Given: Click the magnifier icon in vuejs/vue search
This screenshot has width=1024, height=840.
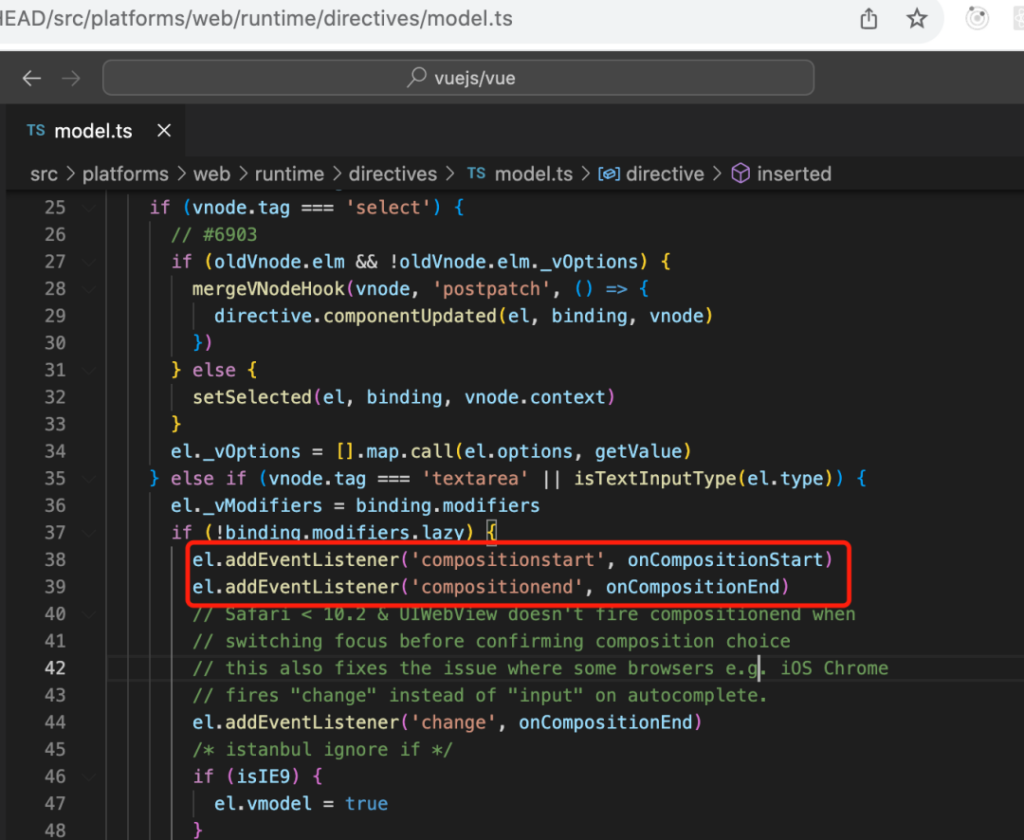Looking at the screenshot, I should pyautogui.click(x=417, y=78).
